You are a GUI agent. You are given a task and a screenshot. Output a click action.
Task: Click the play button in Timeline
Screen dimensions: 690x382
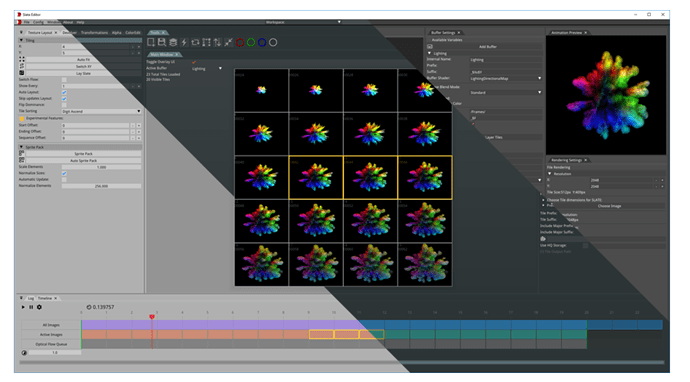pyautogui.click(x=23, y=307)
